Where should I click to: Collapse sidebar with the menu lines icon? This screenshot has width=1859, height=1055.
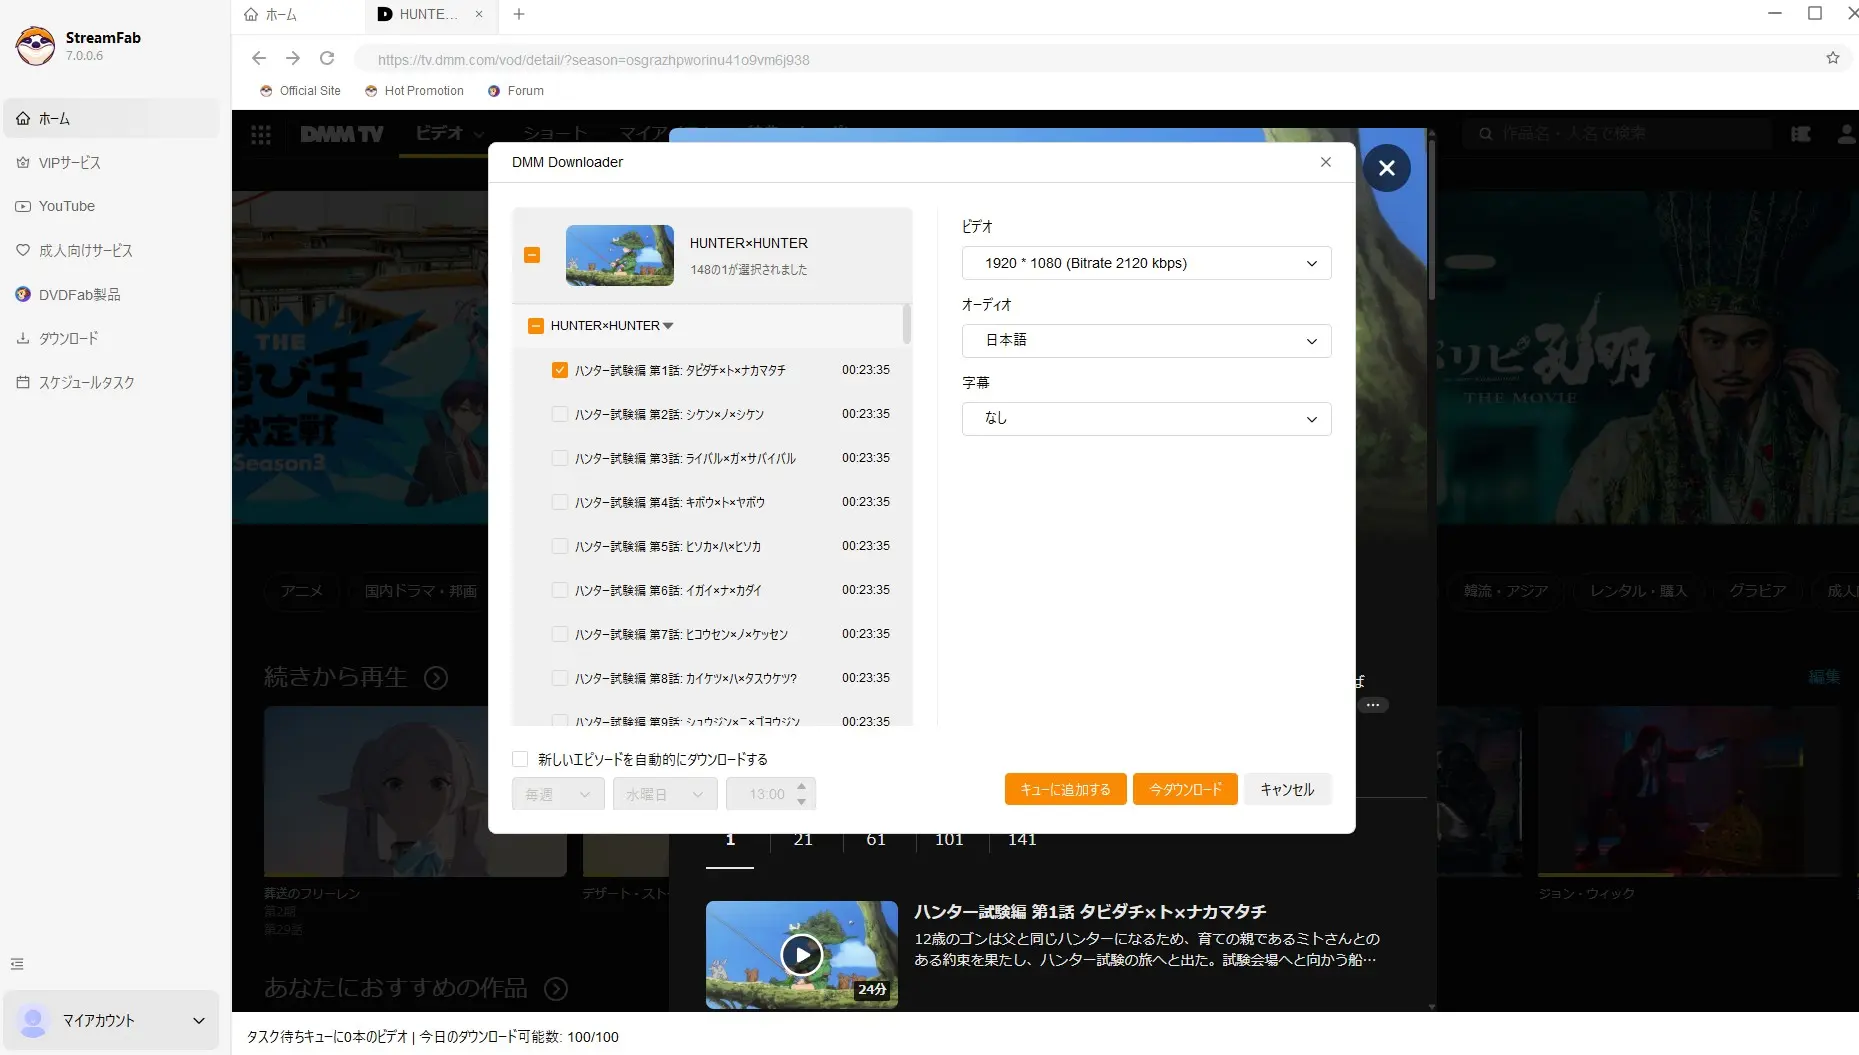click(x=17, y=964)
